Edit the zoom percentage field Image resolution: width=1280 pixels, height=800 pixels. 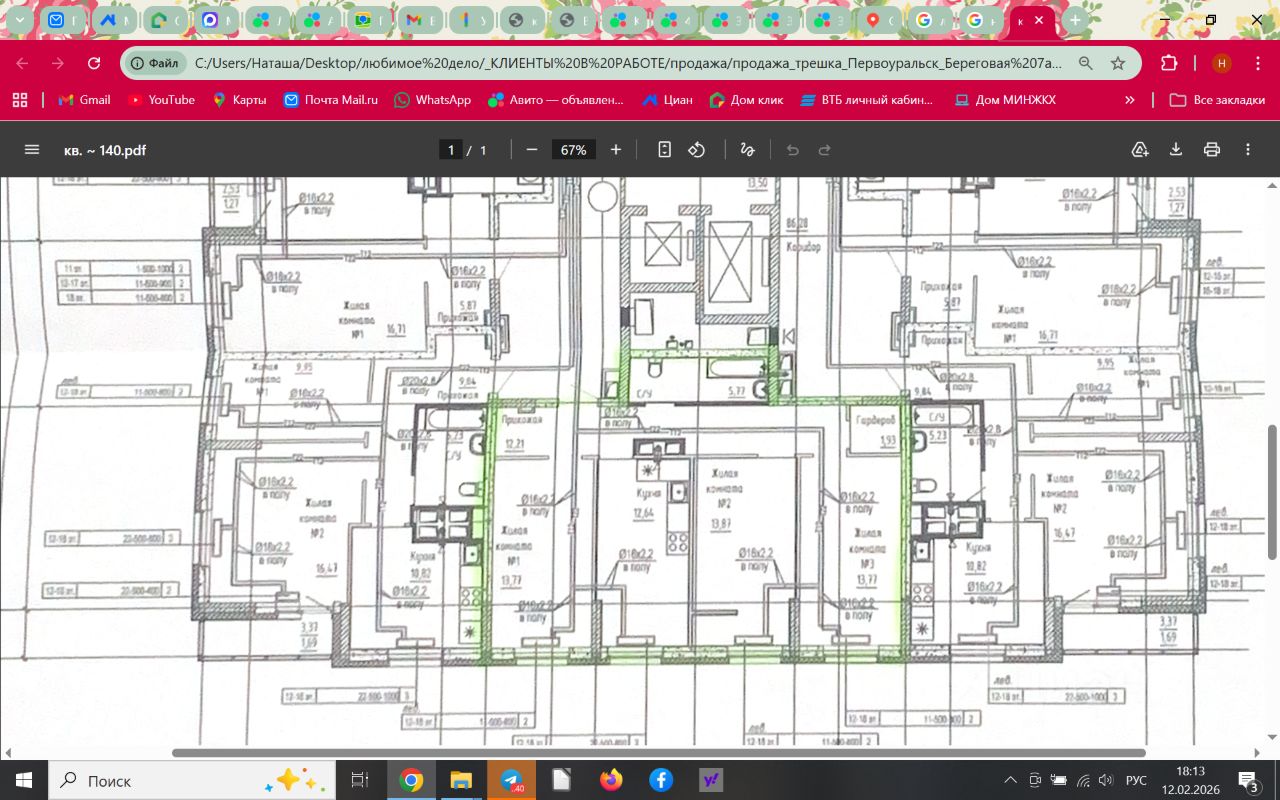pyautogui.click(x=573, y=150)
